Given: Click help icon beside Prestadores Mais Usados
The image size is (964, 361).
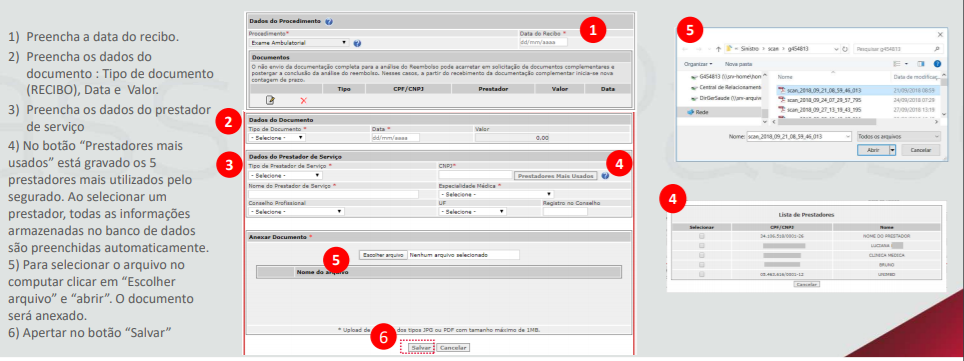Looking at the screenshot, I should click(x=606, y=175).
